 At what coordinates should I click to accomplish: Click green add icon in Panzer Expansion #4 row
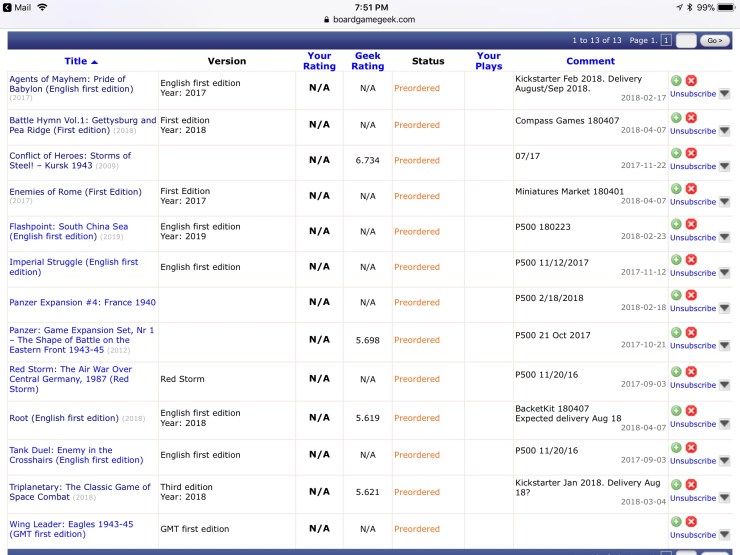tap(676, 295)
